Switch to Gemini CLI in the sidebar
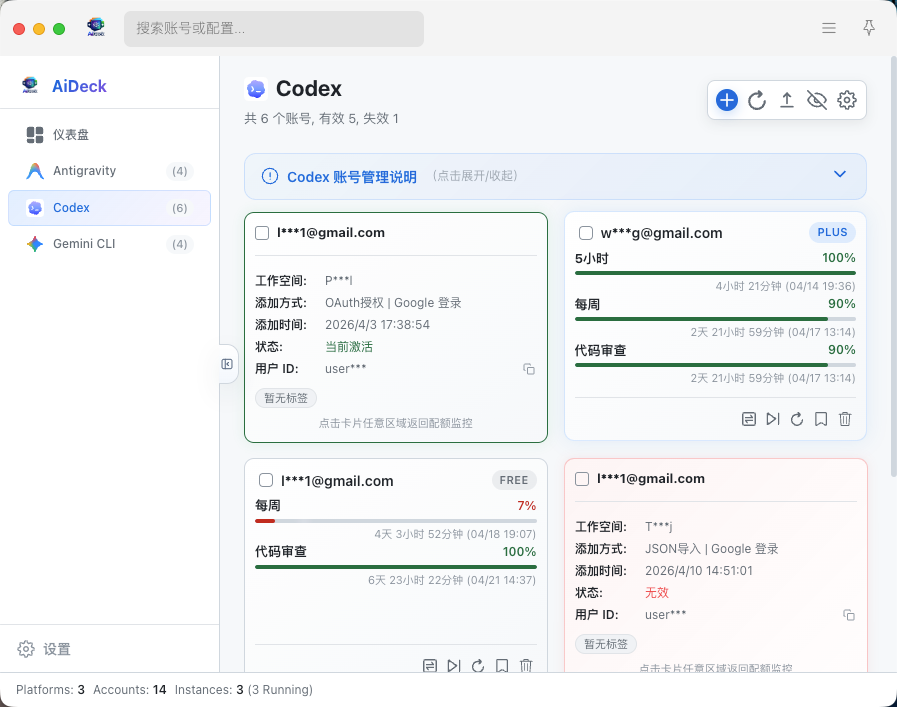Screen dimensions: 897x707 (x=84, y=244)
